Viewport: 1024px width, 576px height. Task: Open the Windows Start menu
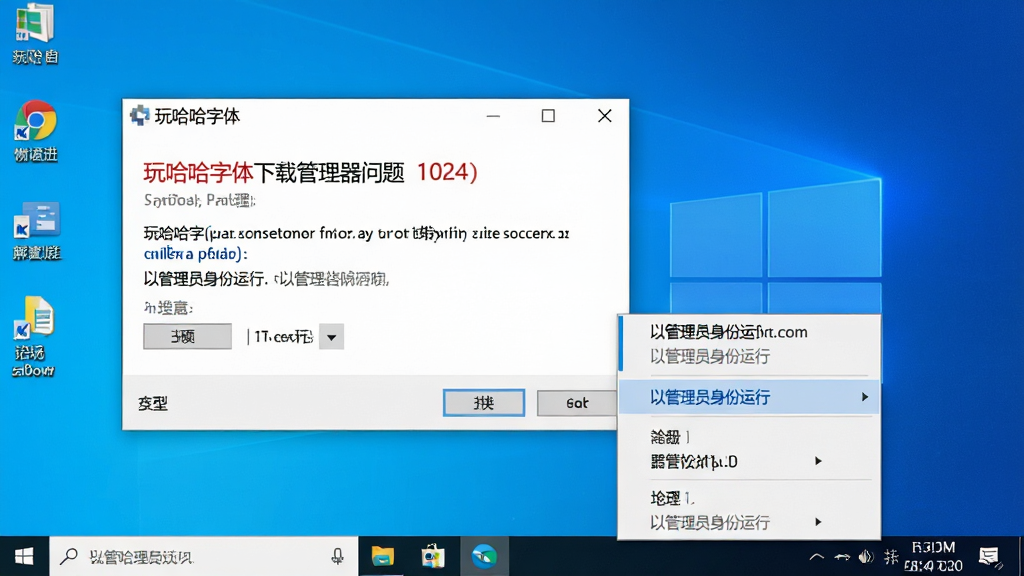point(24,556)
